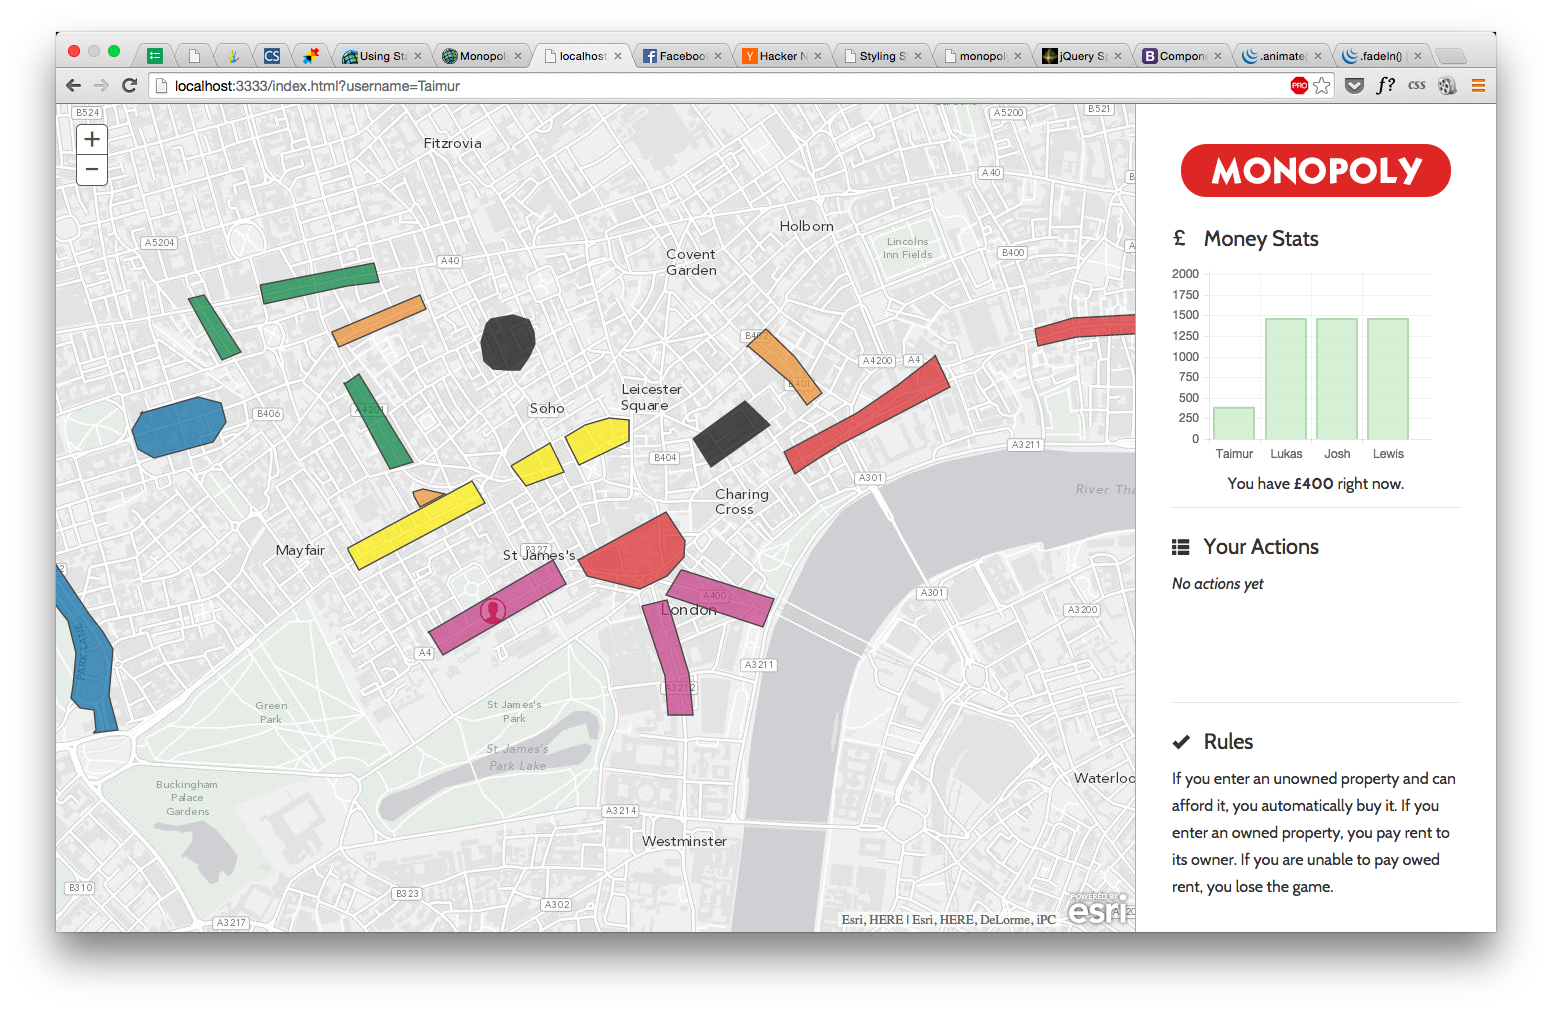Click the esri logo on the map
The height and width of the screenshot is (1012, 1552).
click(x=1098, y=910)
